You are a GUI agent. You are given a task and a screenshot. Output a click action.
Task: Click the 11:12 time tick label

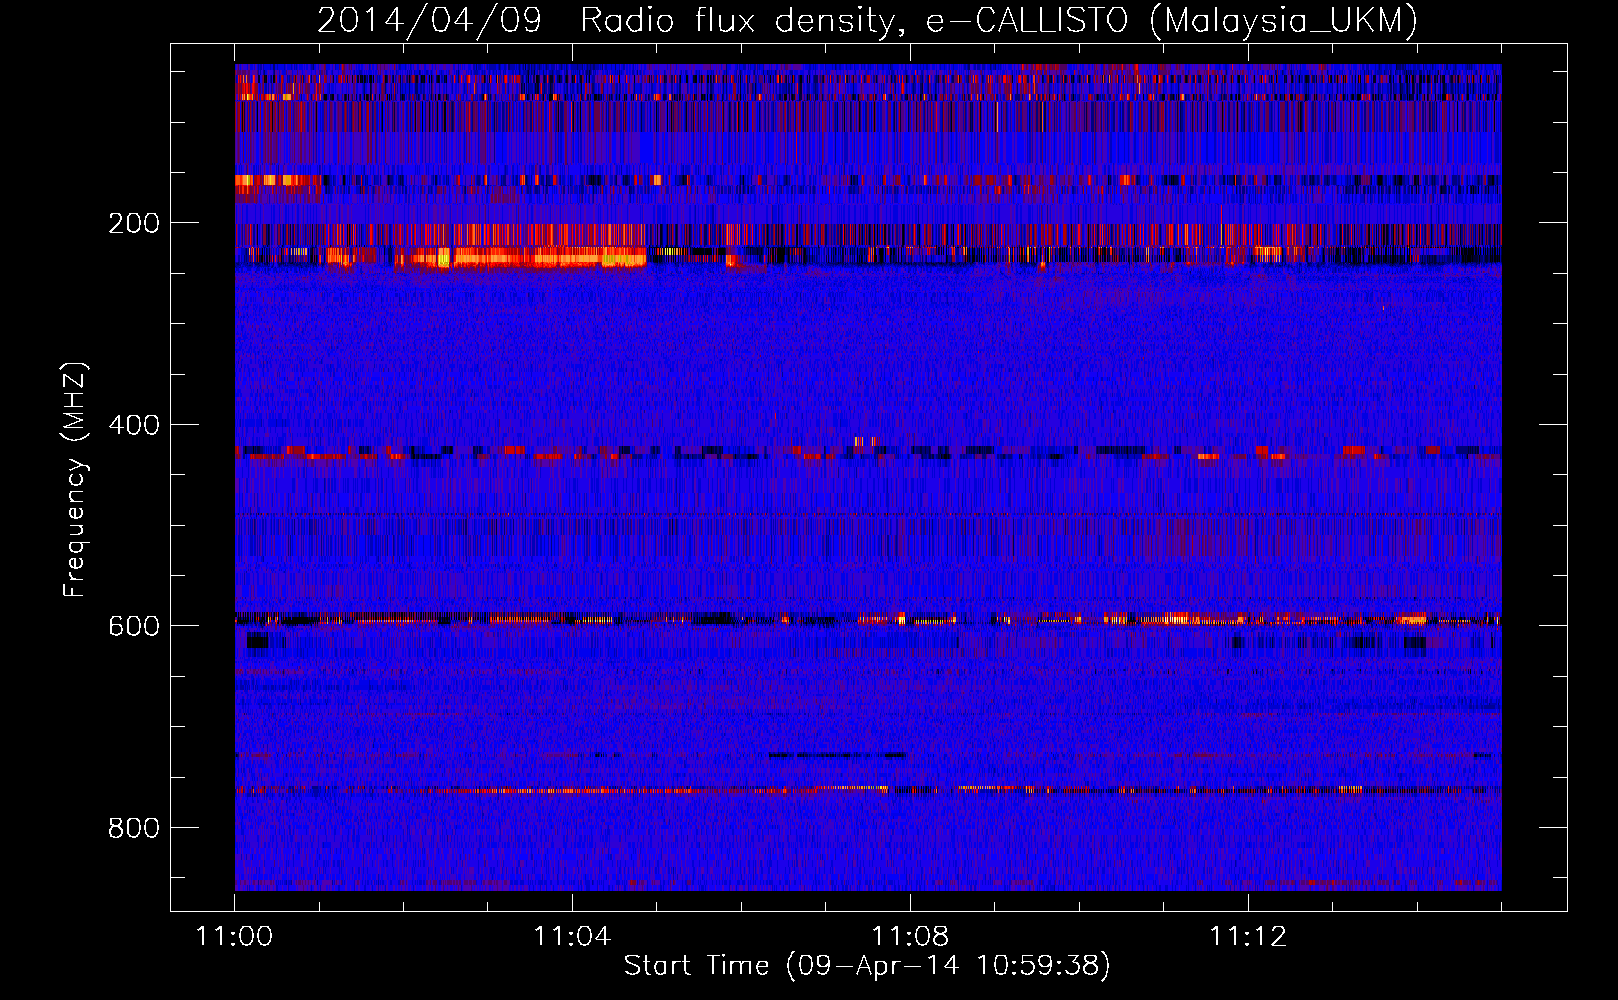pyautogui.click(x=1248, y=936)
